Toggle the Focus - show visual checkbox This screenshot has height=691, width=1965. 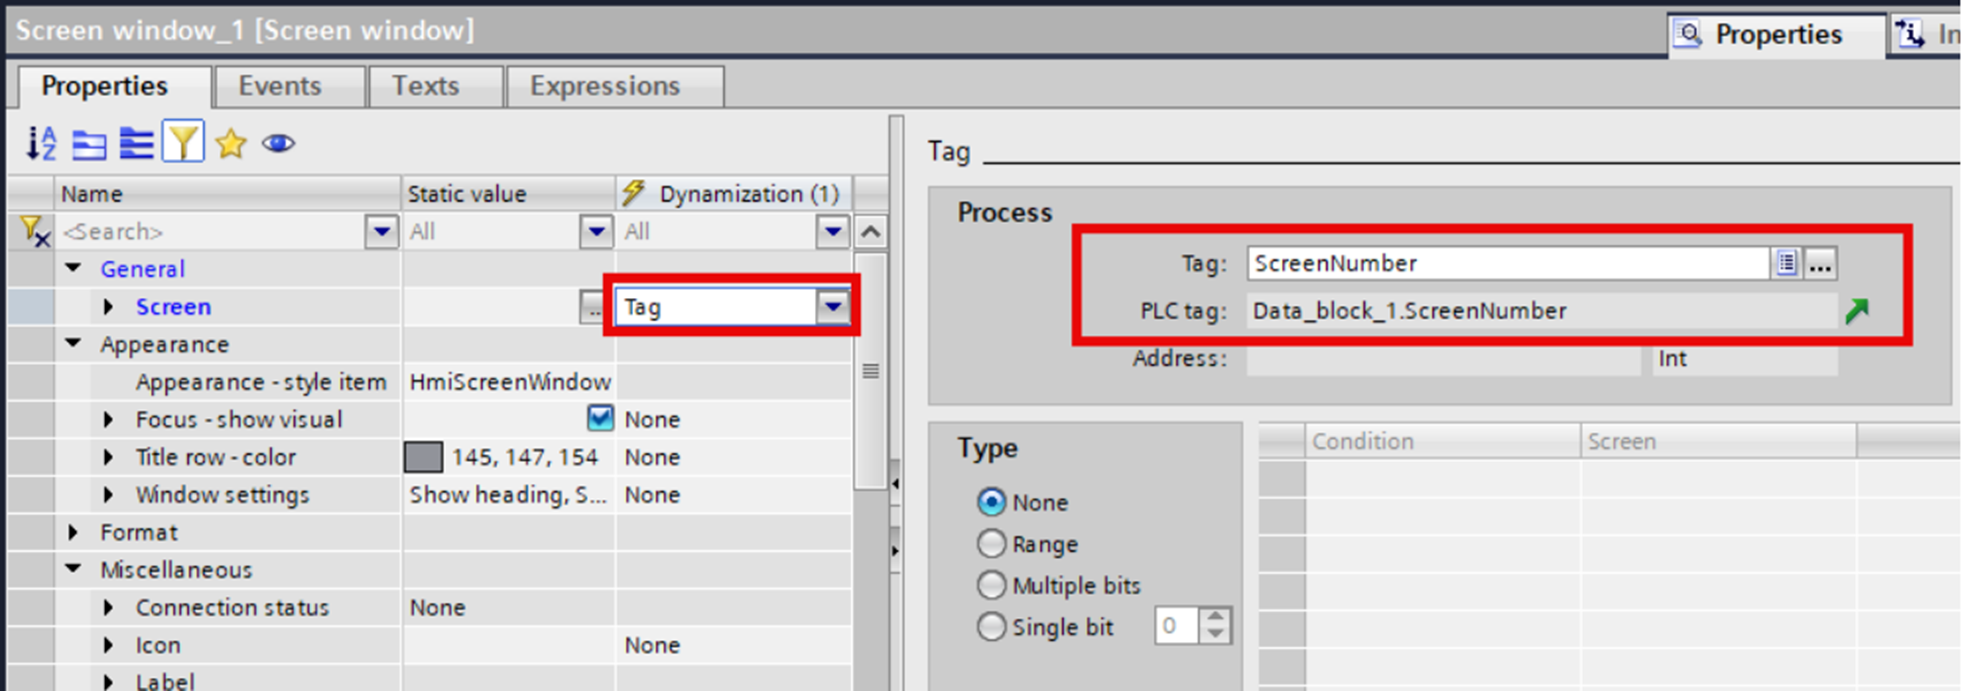point(600,418)
